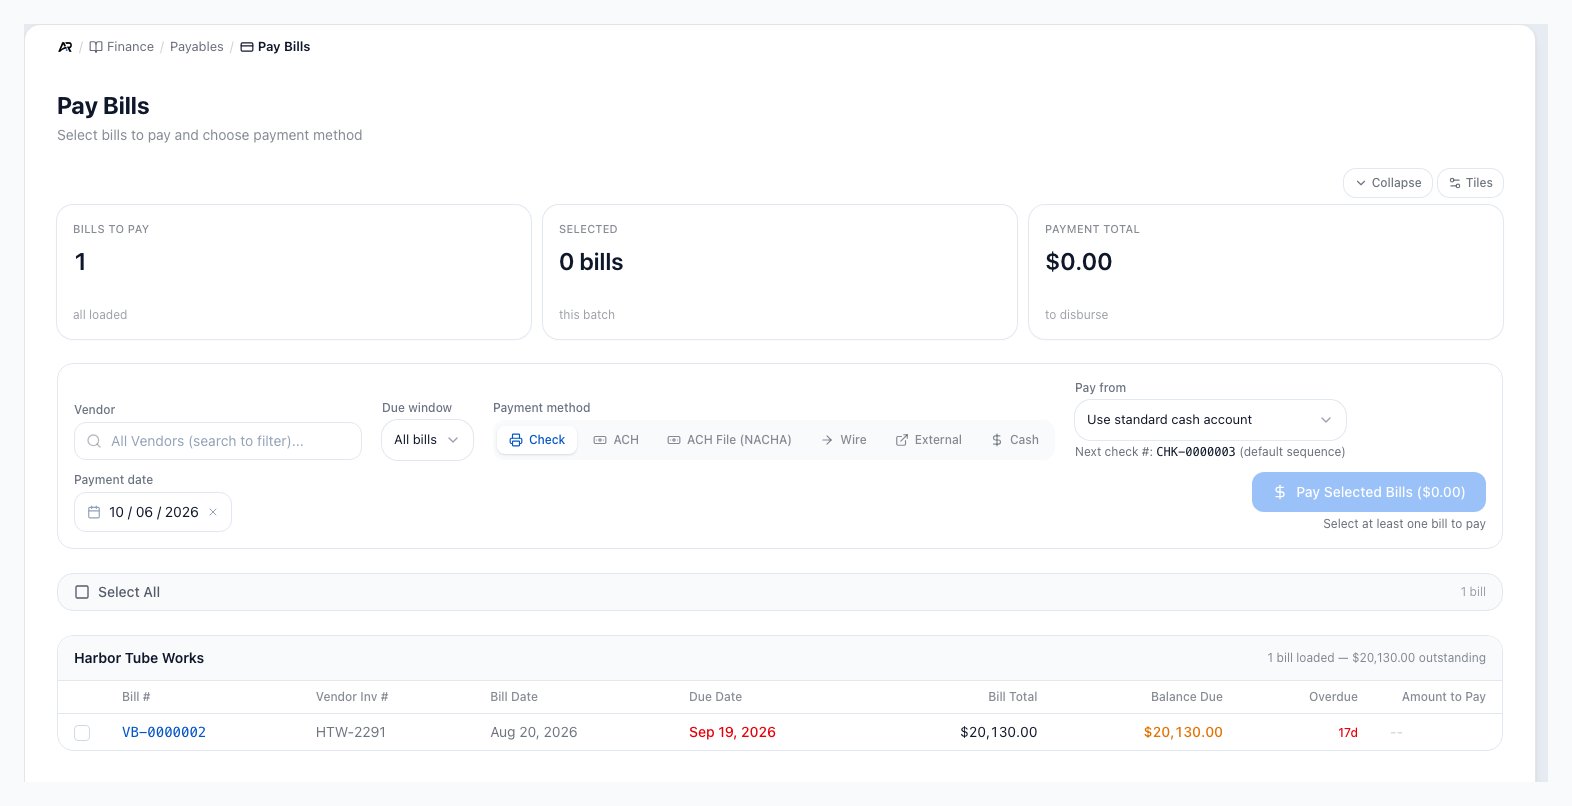Viewport: 1572px width, 806px height.
Task: Collapse the summary tiles section
Action: tap(1388, 183)
